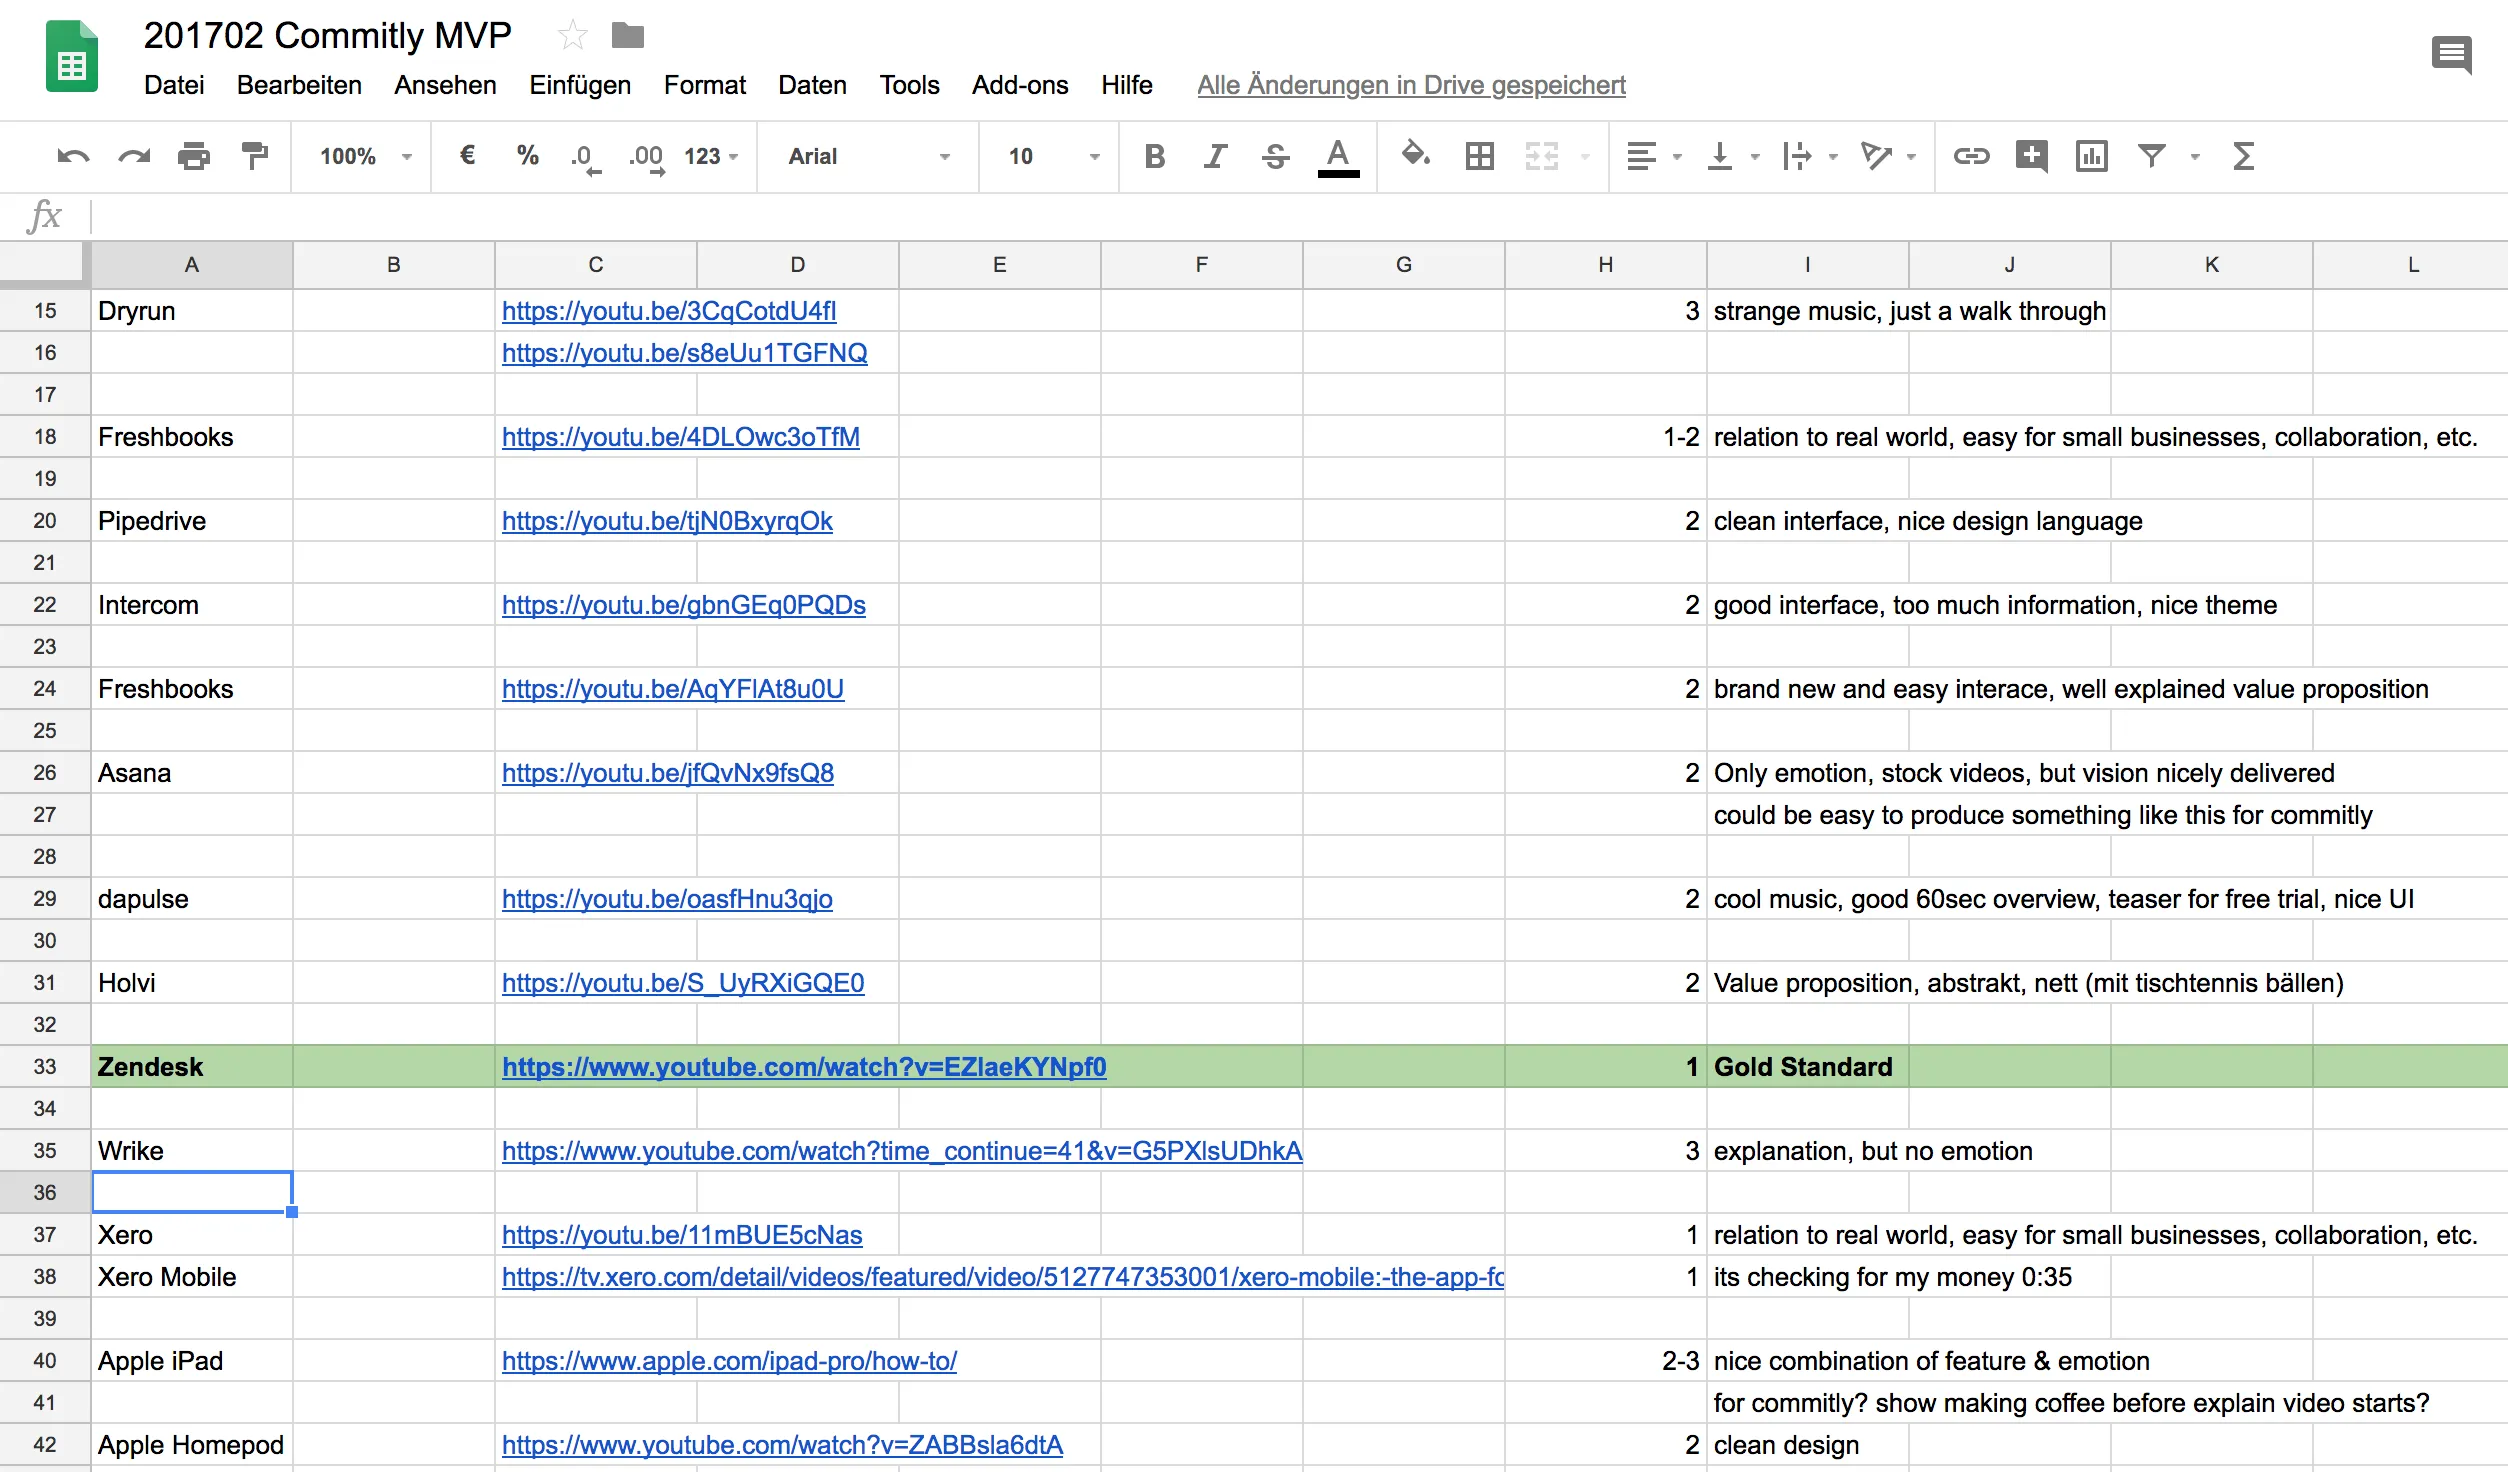Open the Daten menu
The image size is (2508, 1472).
[812, 85]
